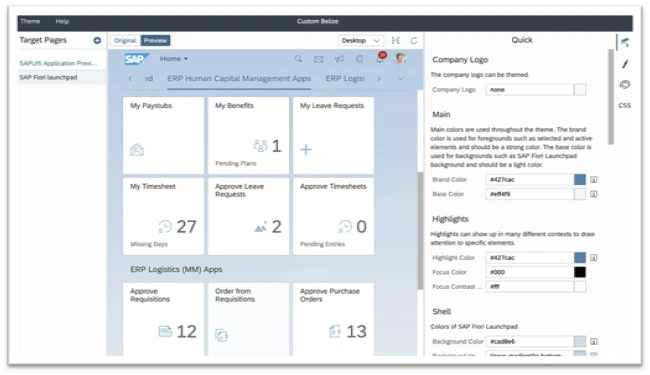The image size is (650, 375).
Task: Open the mail envelope icon in shell bar
Action: pos(318,59)
